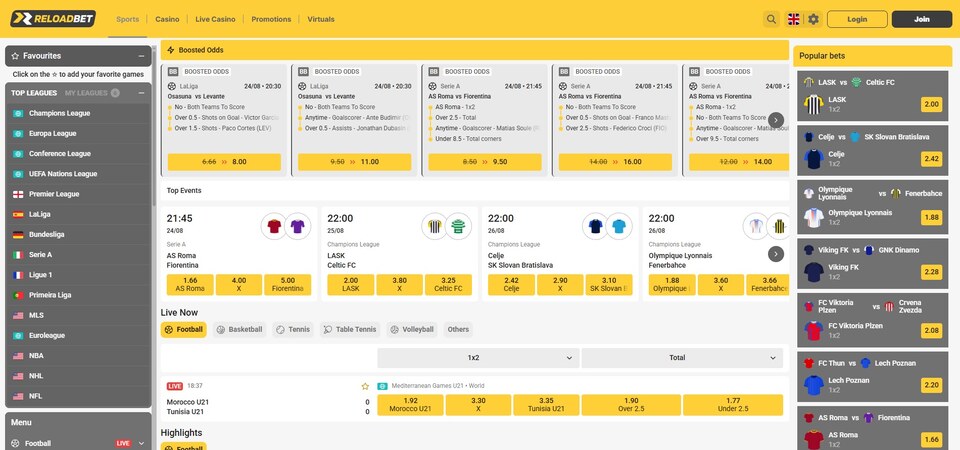The width and height of the screenshot is (960, 450).
Task: Select Olympique Lyonnais 1.88 popular bet
Action: tap(932, 217)
